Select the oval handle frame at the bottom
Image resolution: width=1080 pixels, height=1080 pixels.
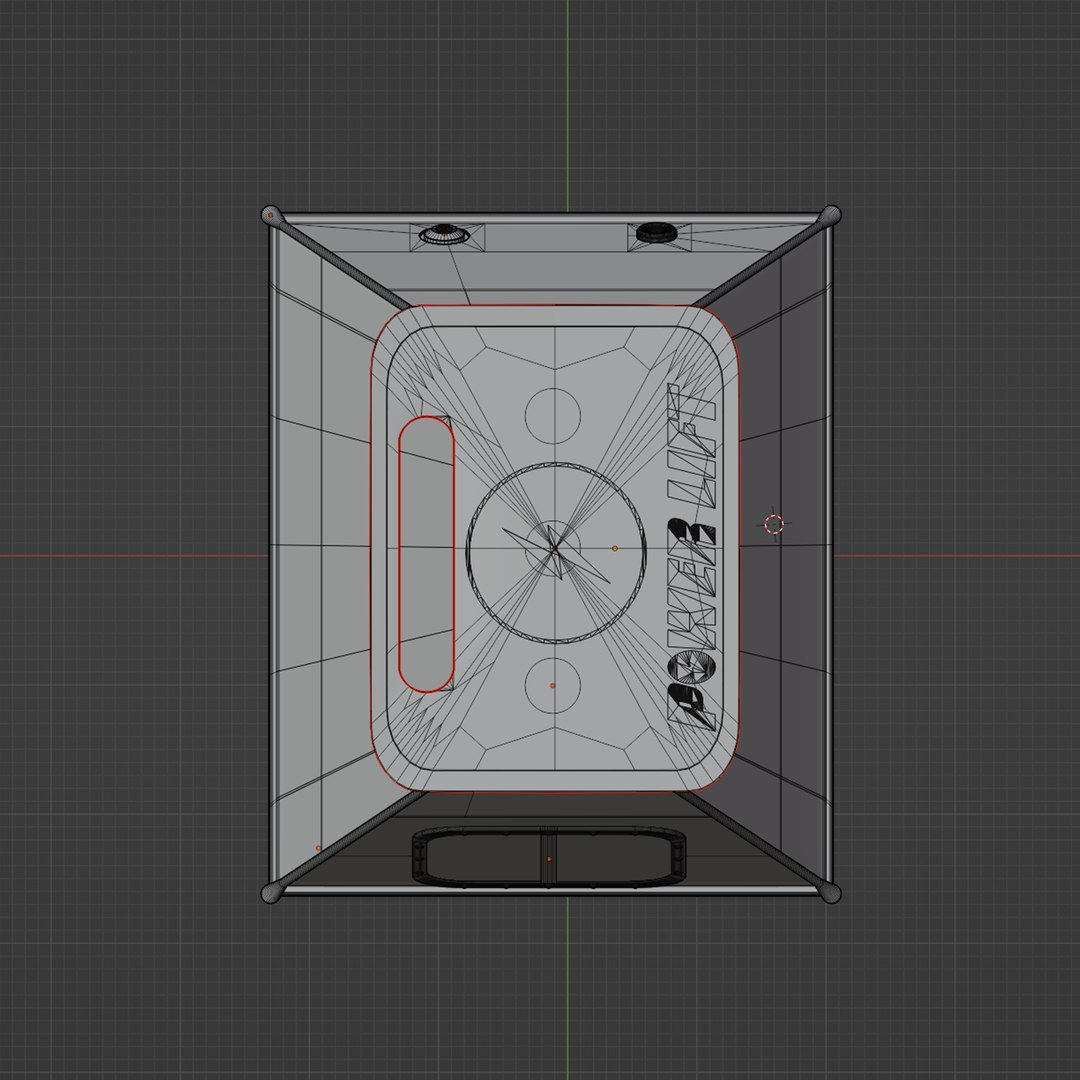coord(549,857)
